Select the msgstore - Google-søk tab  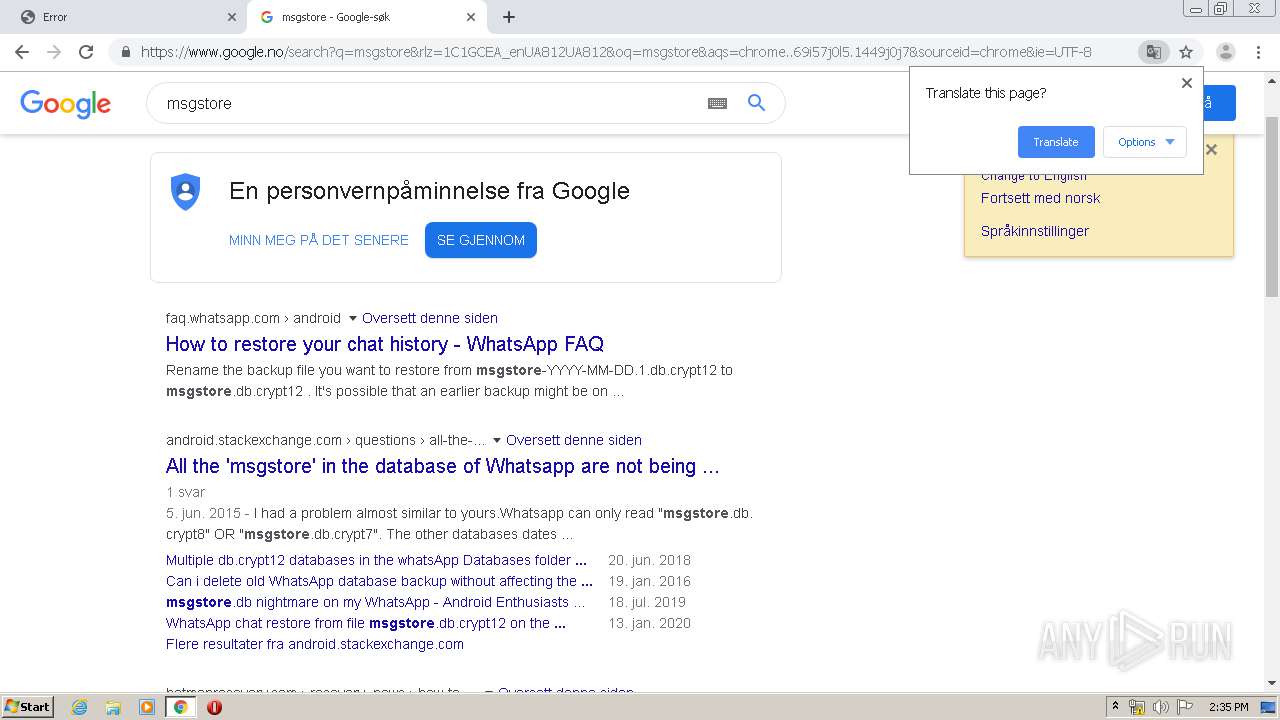pos(366,17)
